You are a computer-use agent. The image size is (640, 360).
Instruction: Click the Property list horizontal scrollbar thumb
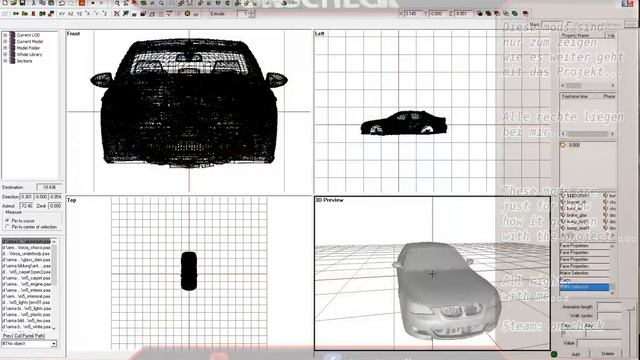(573, 85)
